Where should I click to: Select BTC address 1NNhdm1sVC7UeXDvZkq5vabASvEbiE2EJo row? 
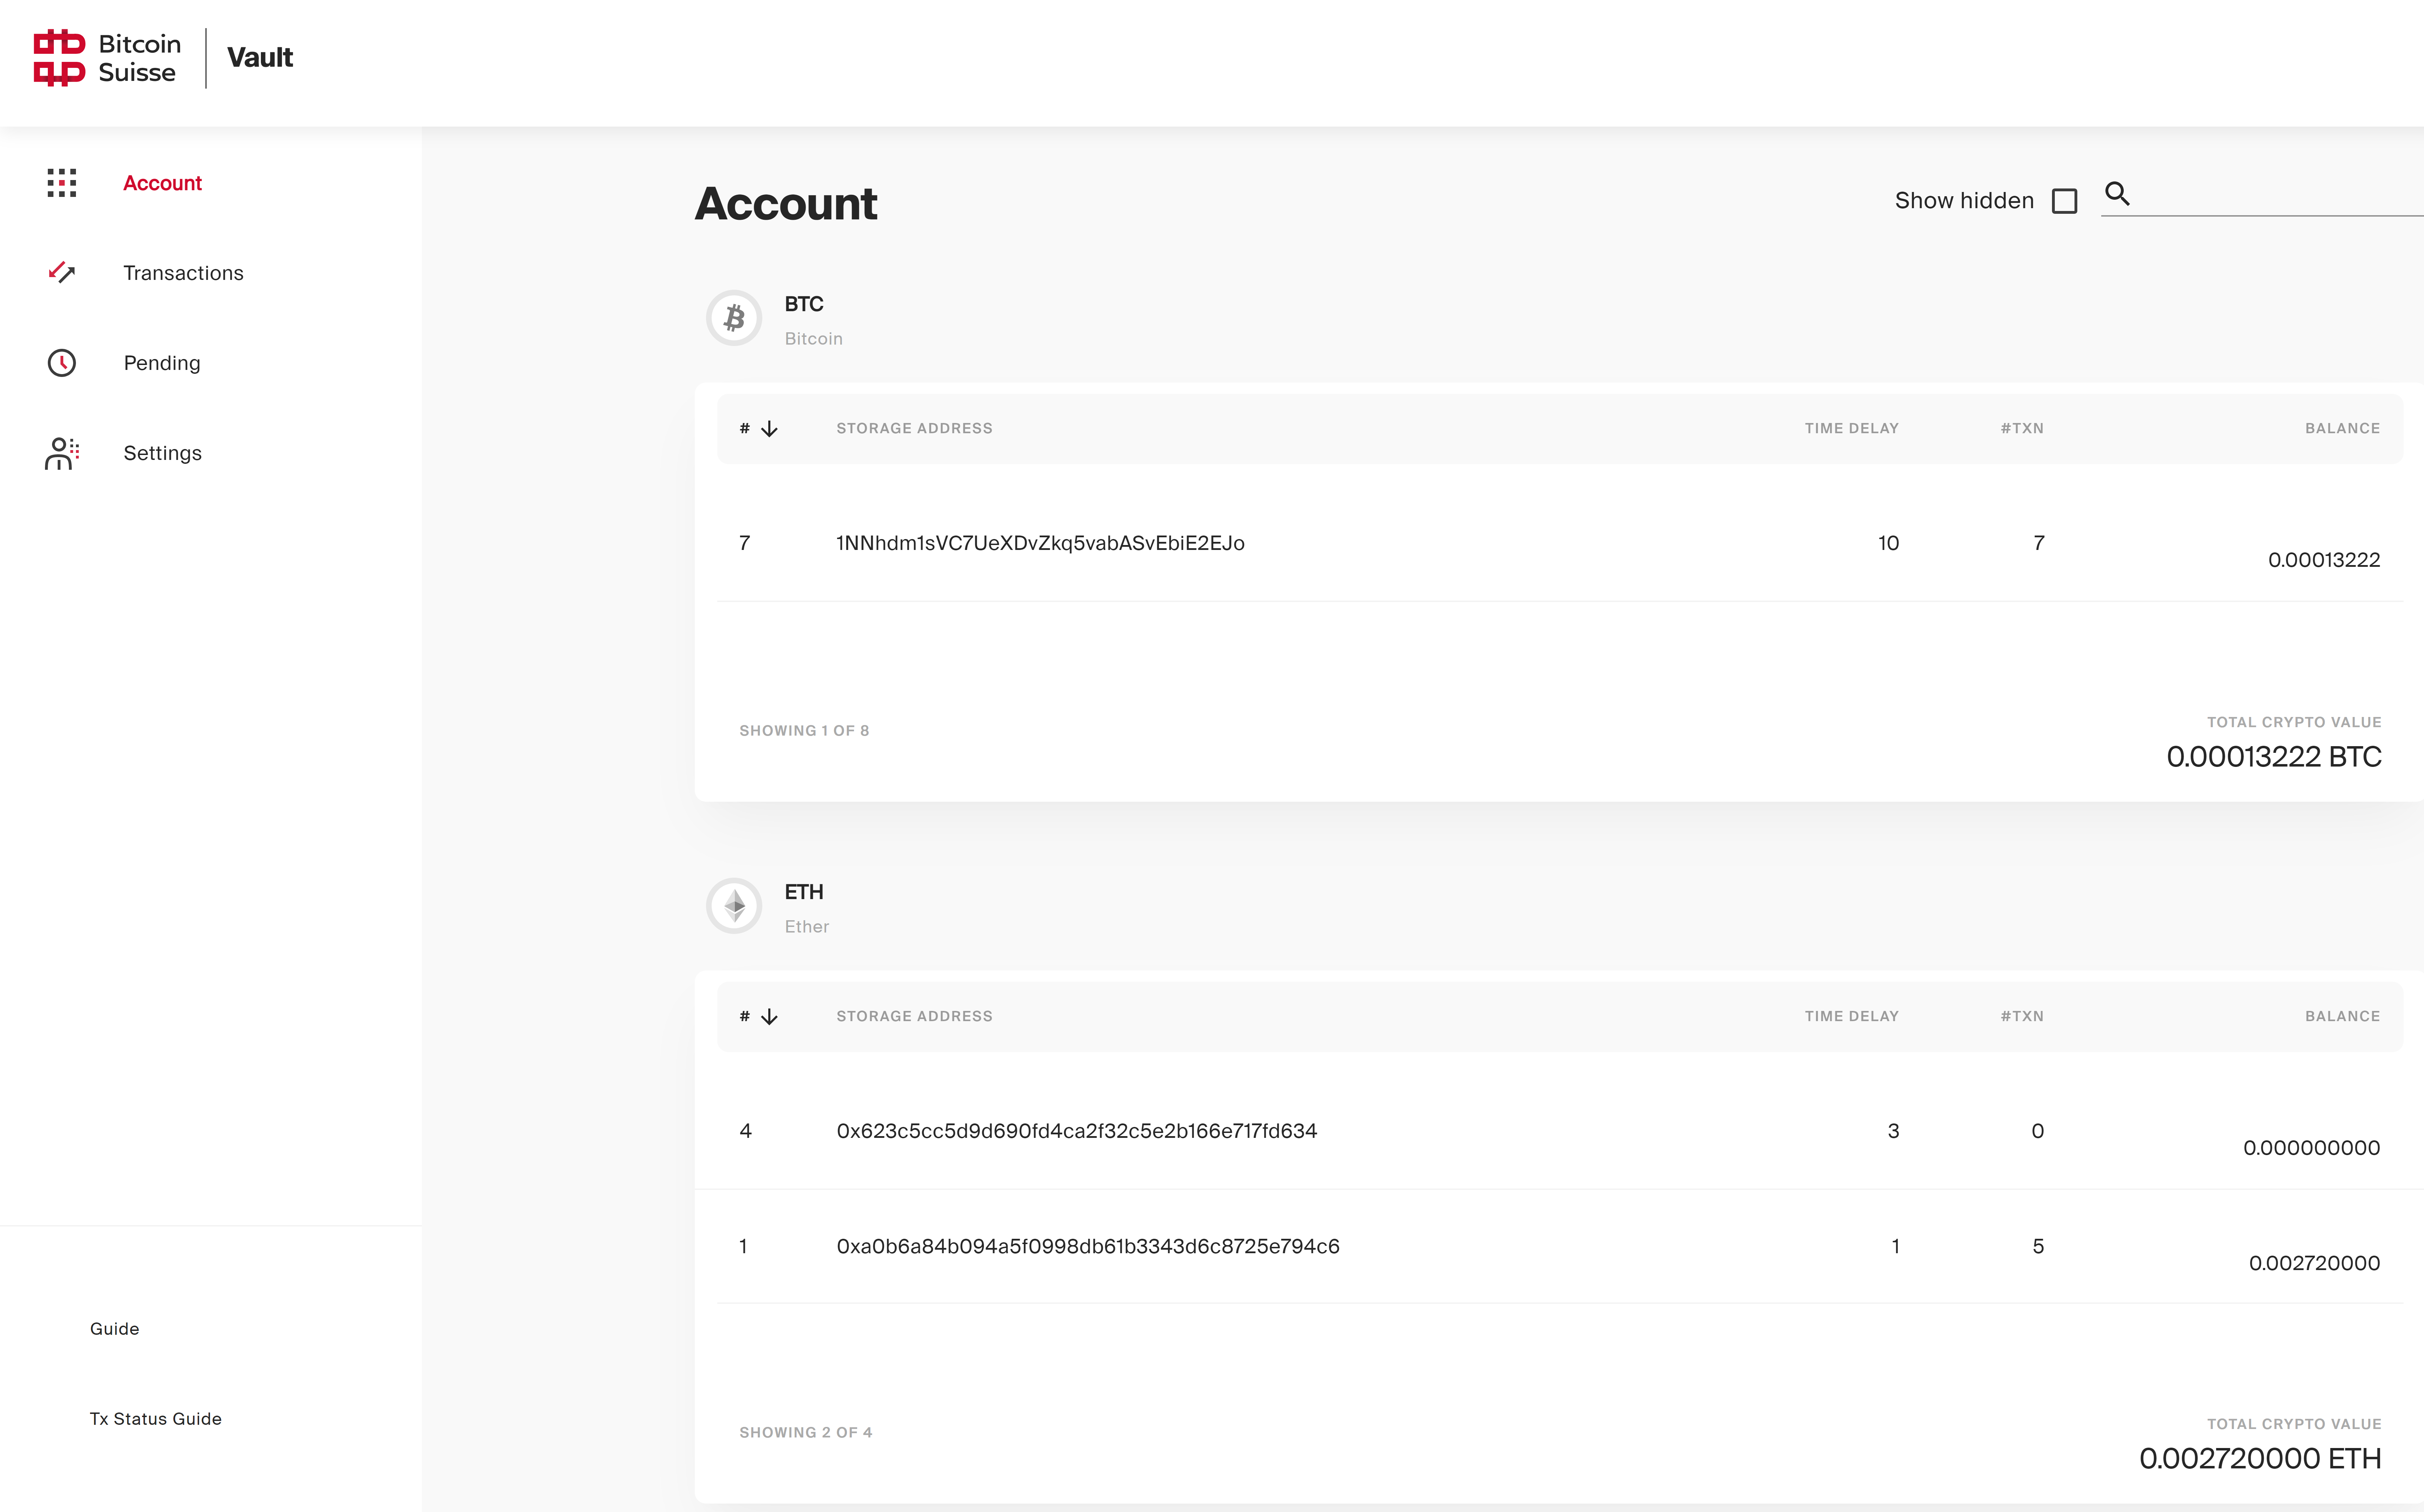(x=1040, y=543)
